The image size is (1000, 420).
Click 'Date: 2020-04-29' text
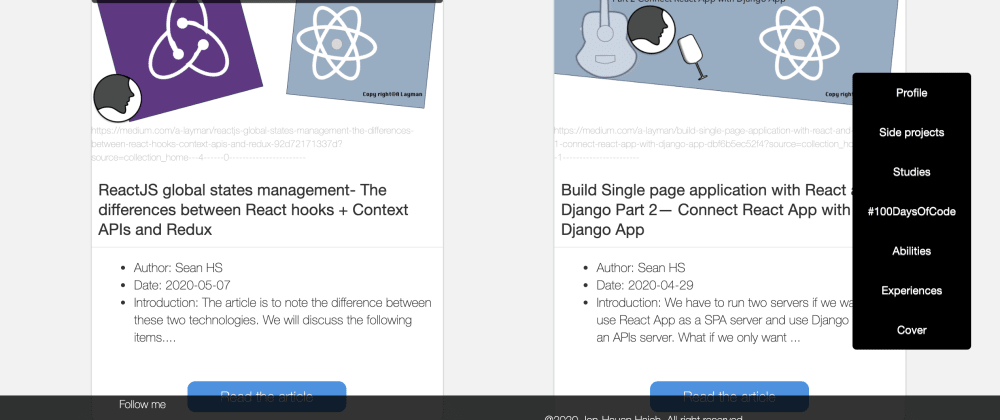point(645,285)
